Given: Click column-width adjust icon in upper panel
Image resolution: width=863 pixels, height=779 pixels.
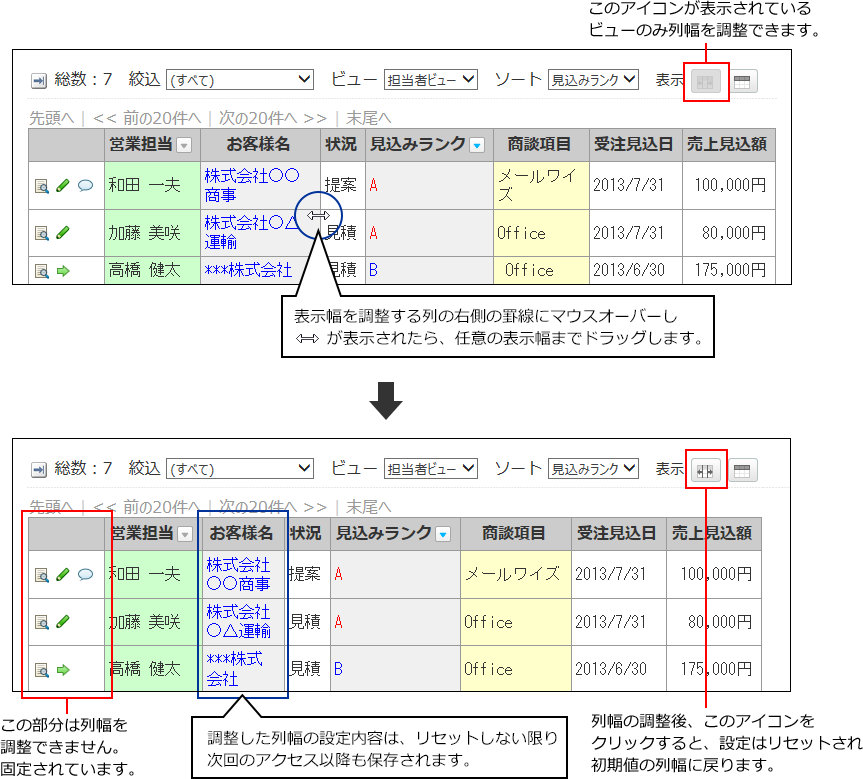Looking at the screenshot, I should pyautogui.click(x=705, y=83).
